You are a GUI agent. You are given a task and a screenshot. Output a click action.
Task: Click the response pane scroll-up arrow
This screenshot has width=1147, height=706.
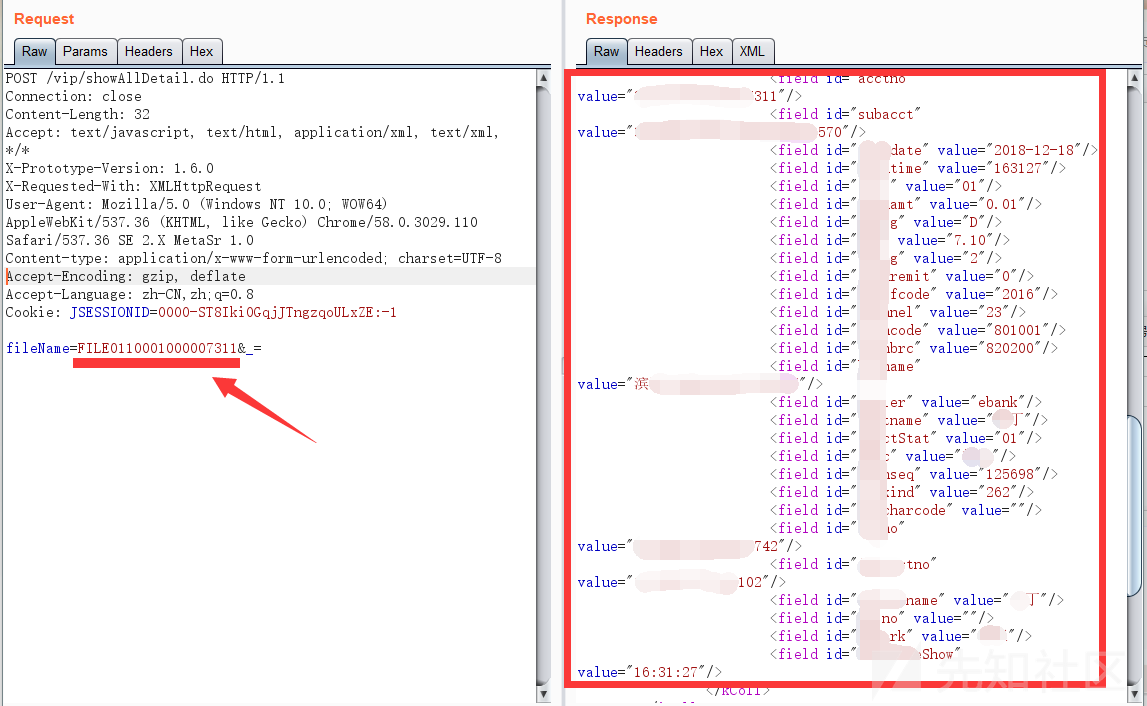click(x=1135, y=77)
